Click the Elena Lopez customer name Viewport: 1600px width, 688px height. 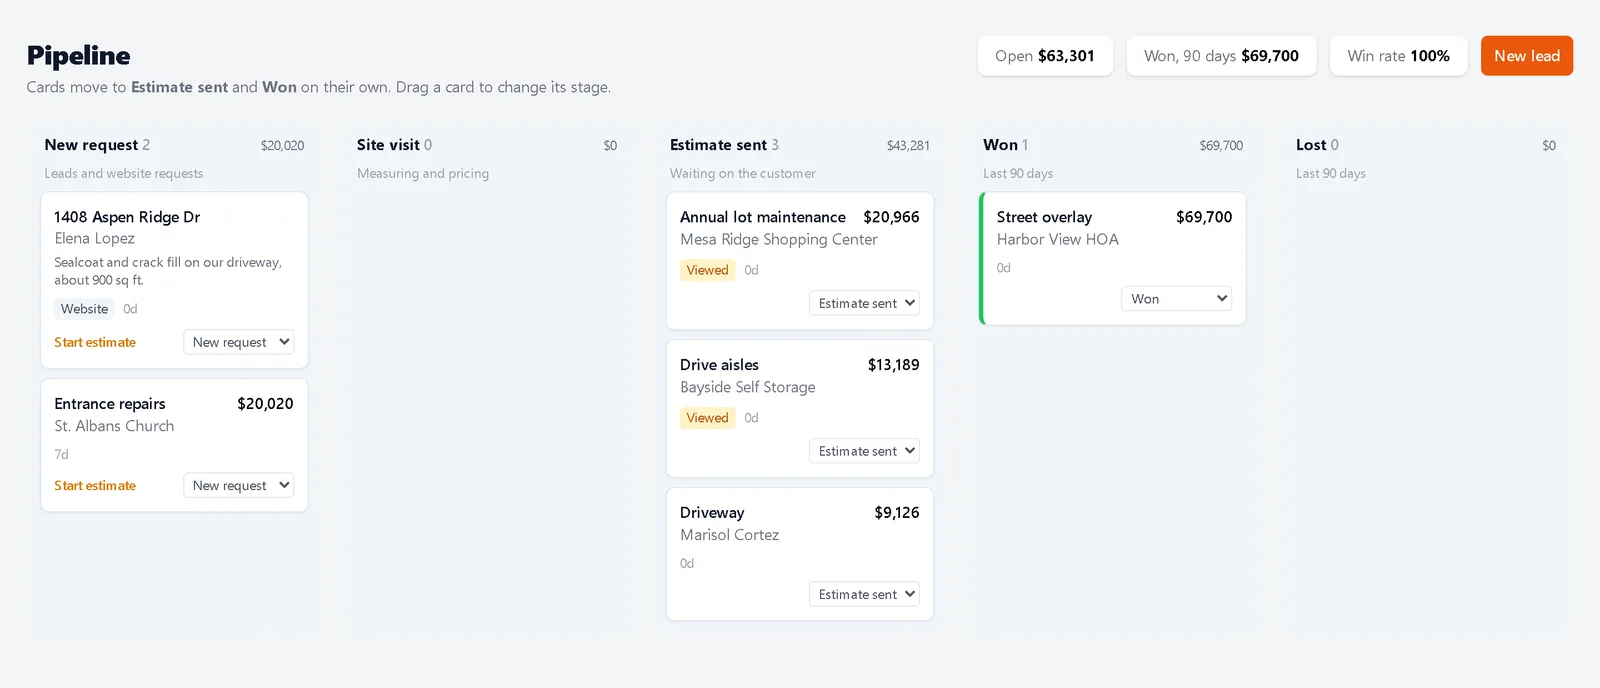coord(94,238)
